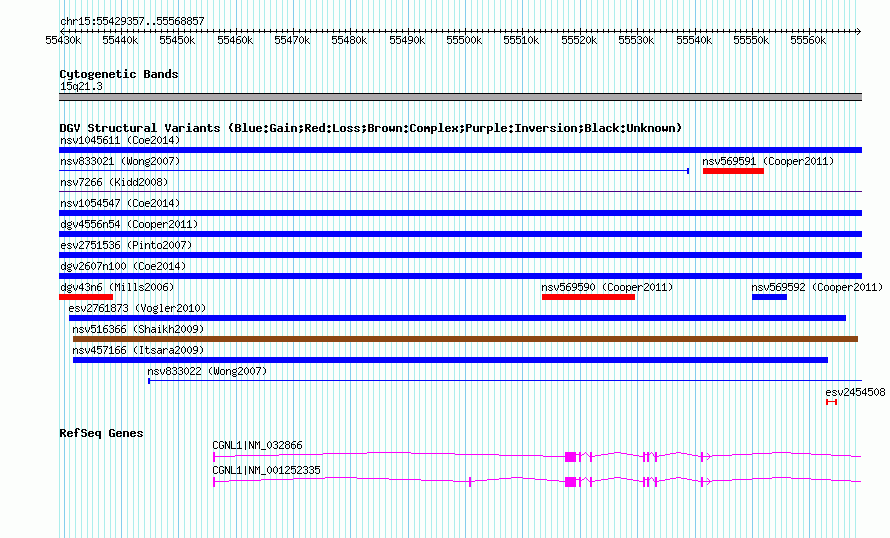890x538 pixels.
Task: Click the DGV Structural Variants track title
Action: [370, 128]
